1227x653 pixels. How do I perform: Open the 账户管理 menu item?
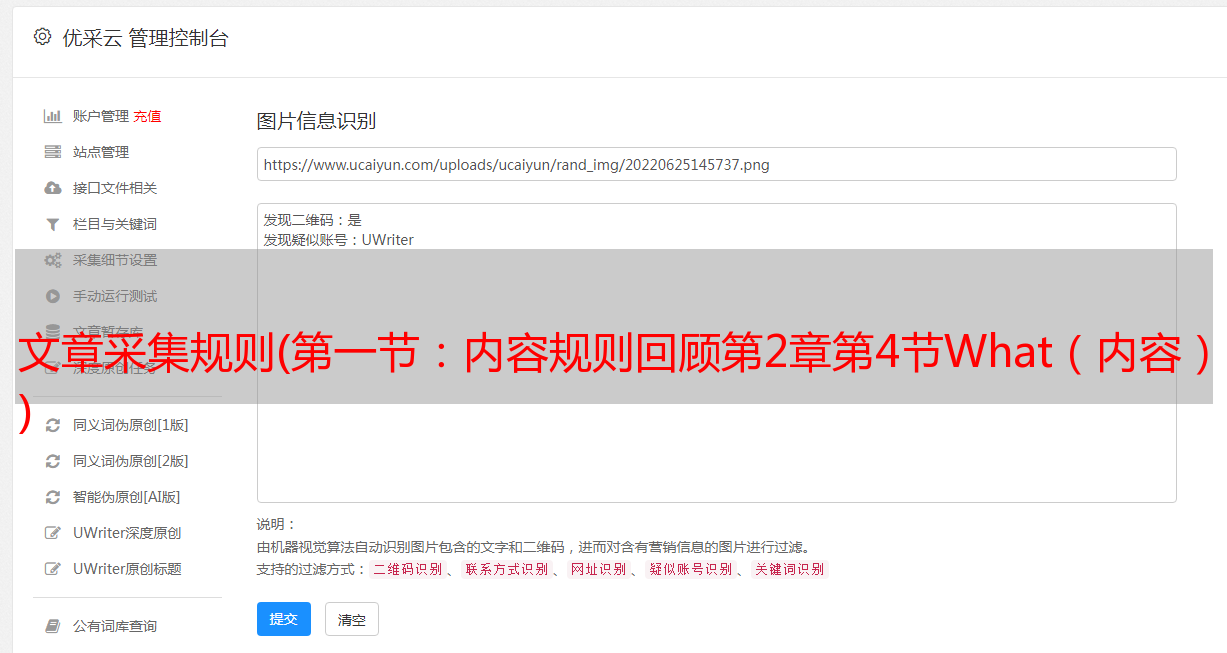click(101, 116)
